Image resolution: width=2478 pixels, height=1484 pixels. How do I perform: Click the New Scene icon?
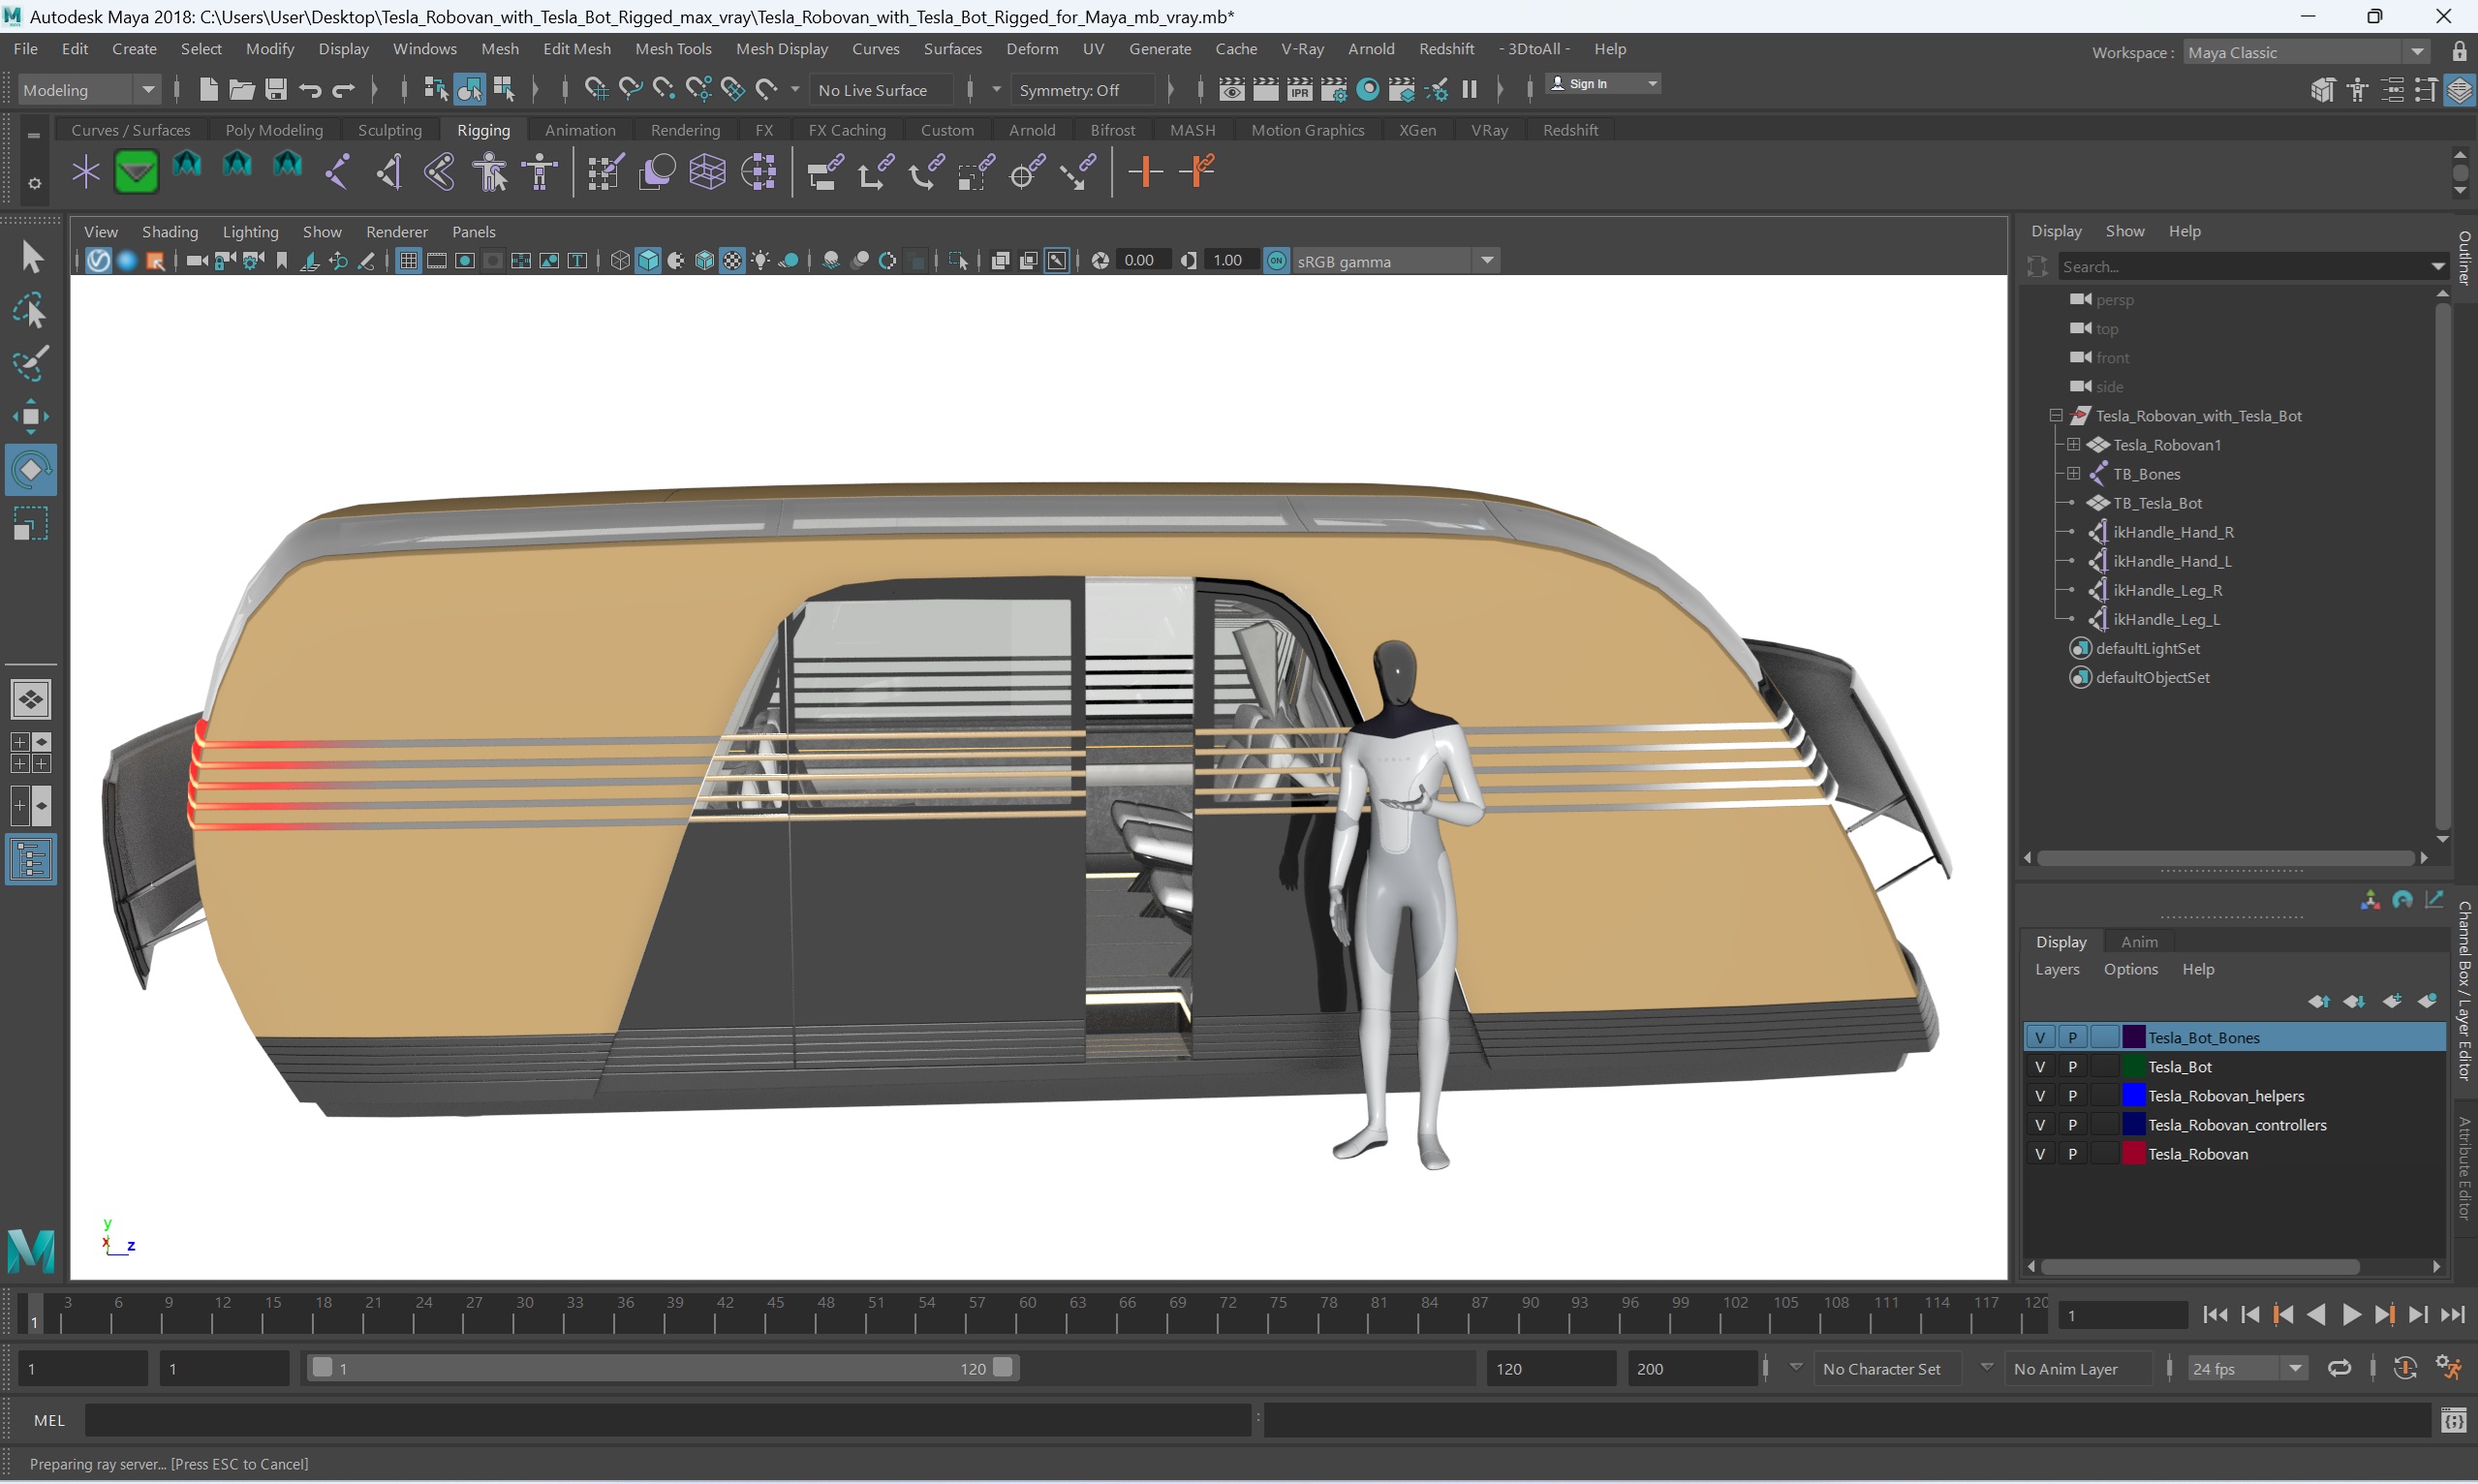207,90
